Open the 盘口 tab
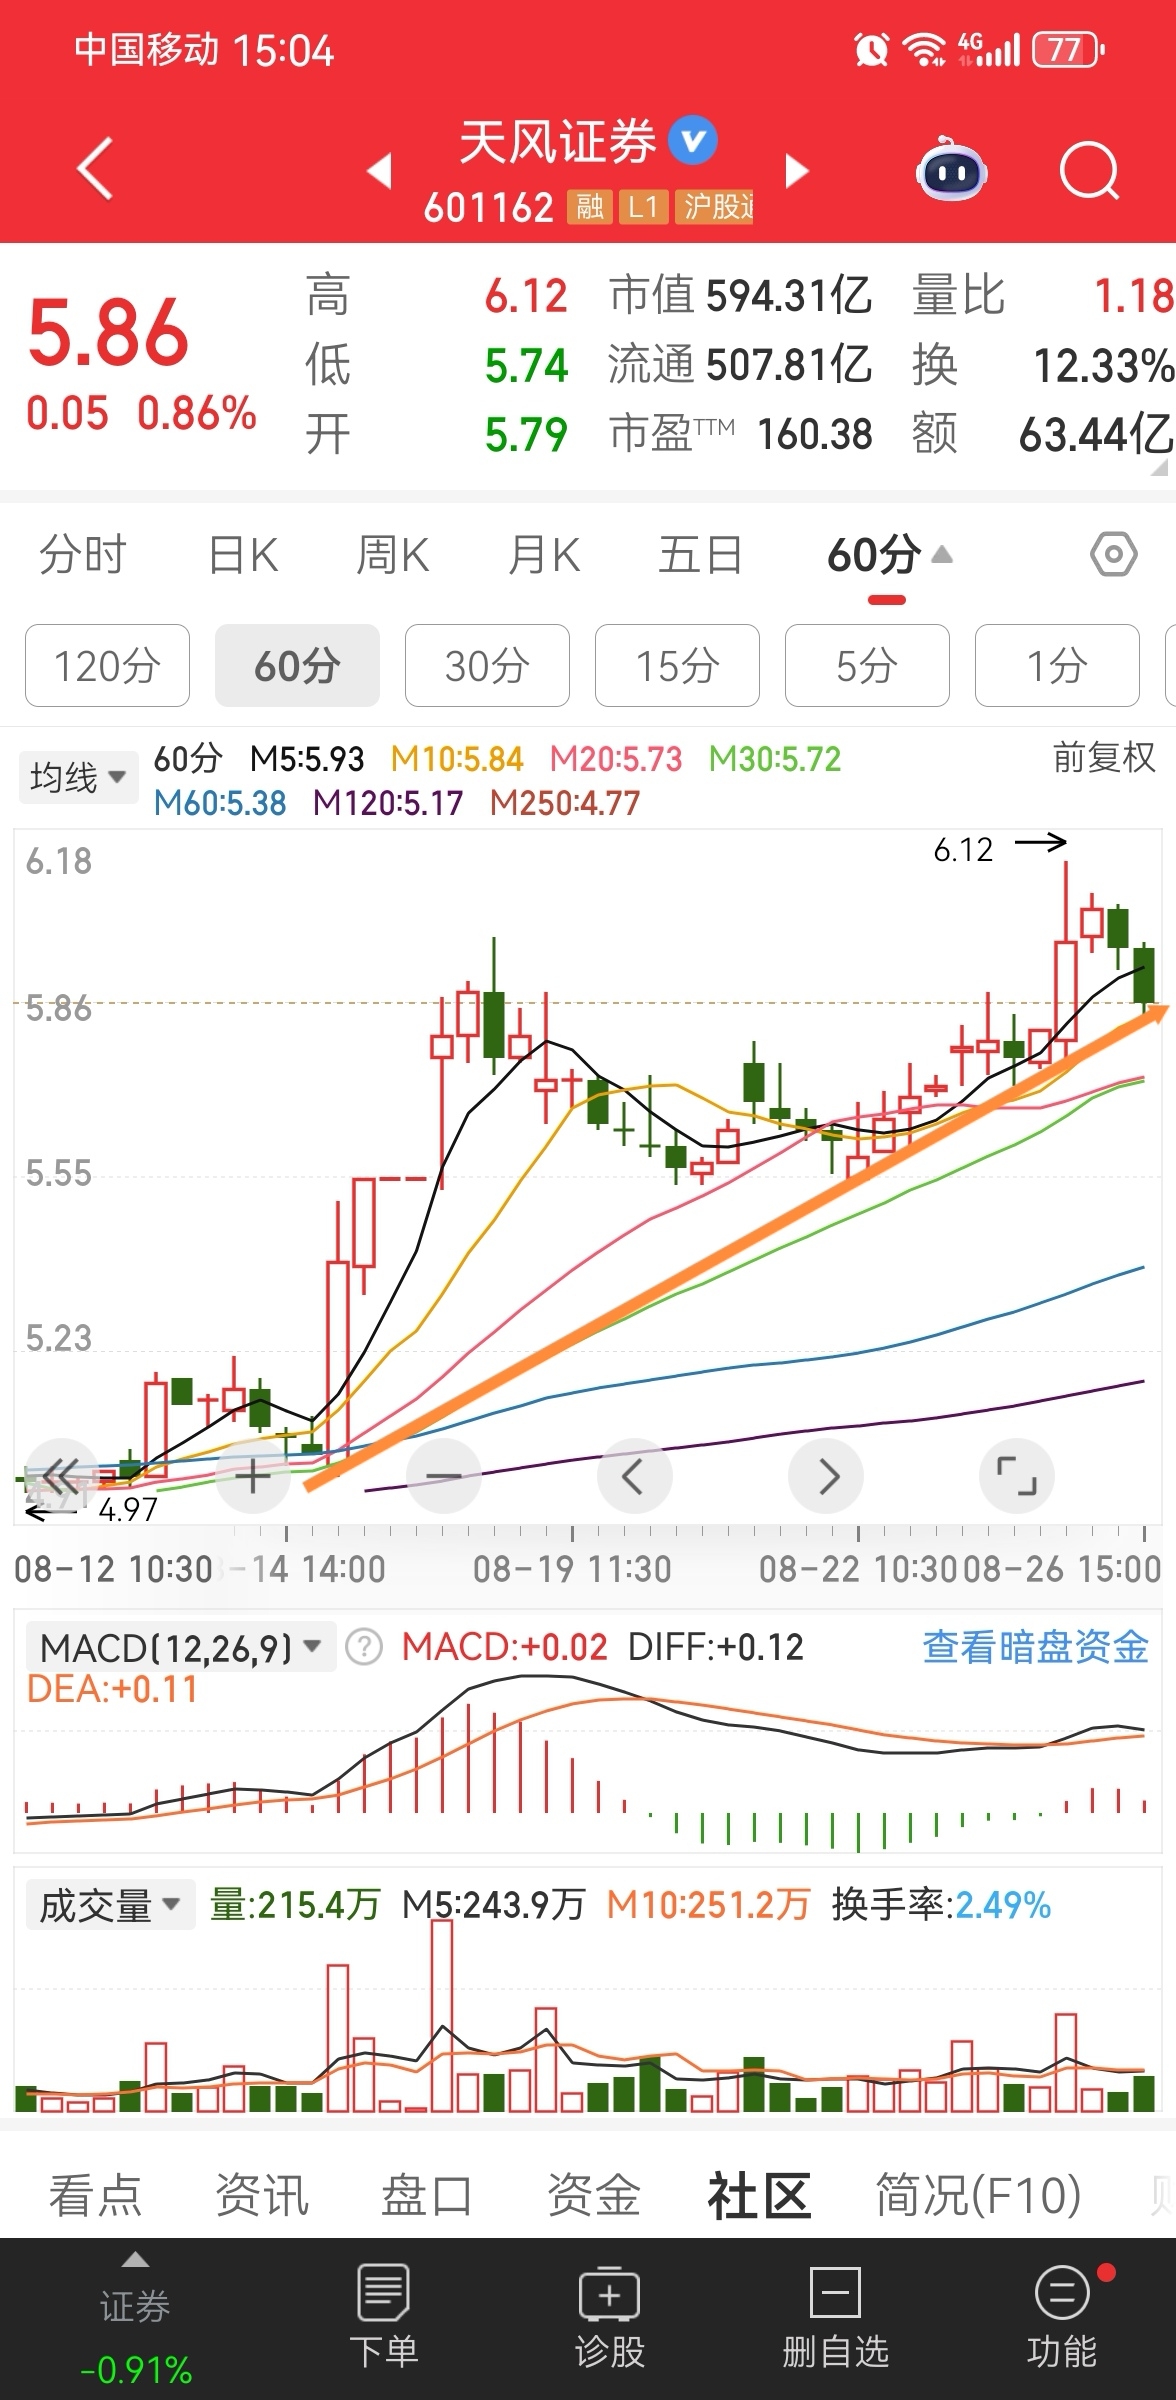Image resolution: width=1176 pixels, height=2400 pixels. click(x=427, y=2196)
